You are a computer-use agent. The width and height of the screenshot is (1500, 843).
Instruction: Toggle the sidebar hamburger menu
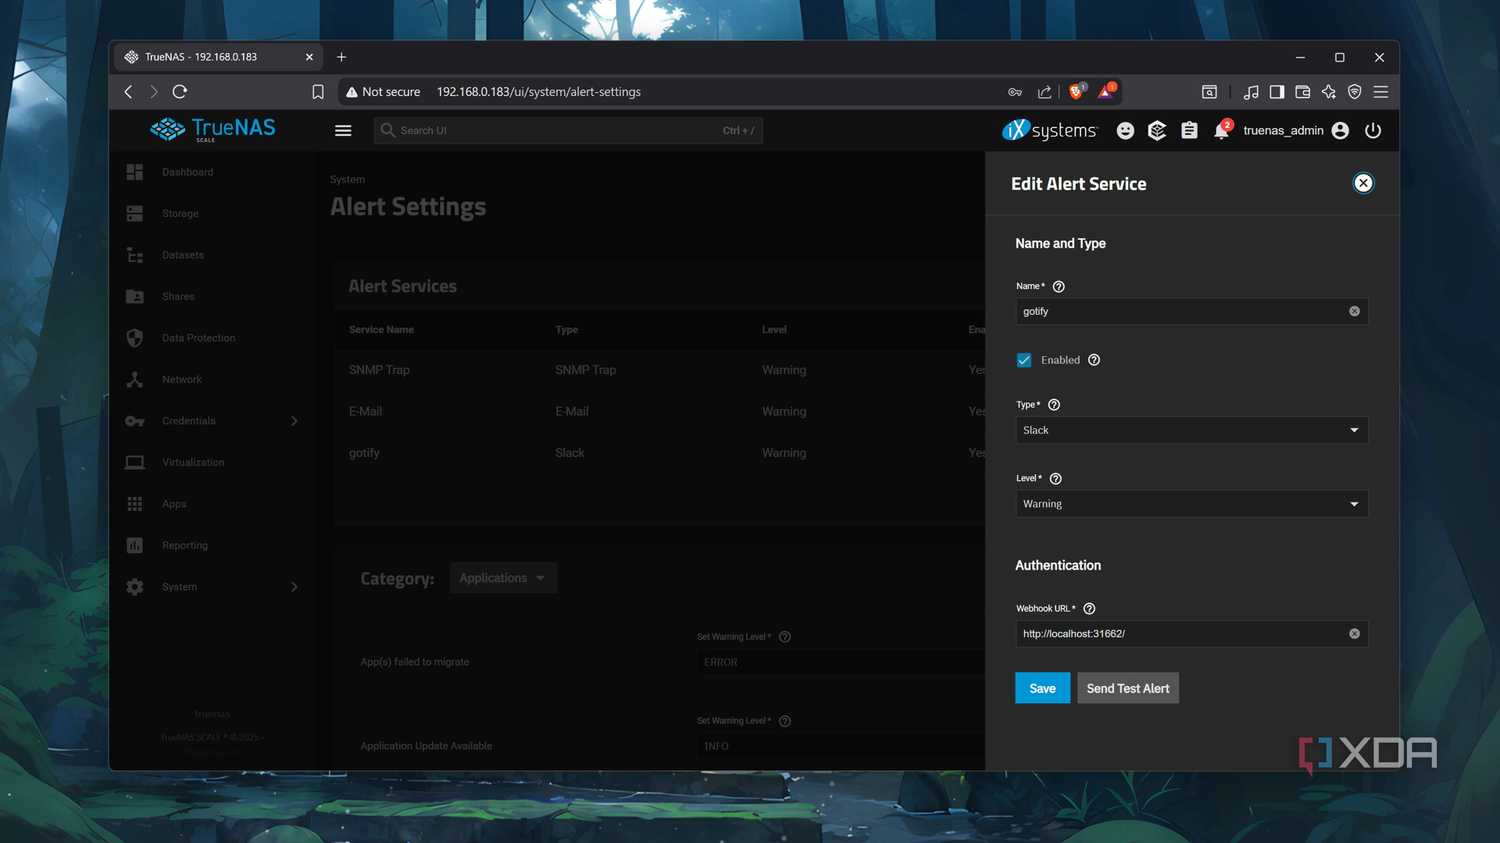click(x=343, y=131)
